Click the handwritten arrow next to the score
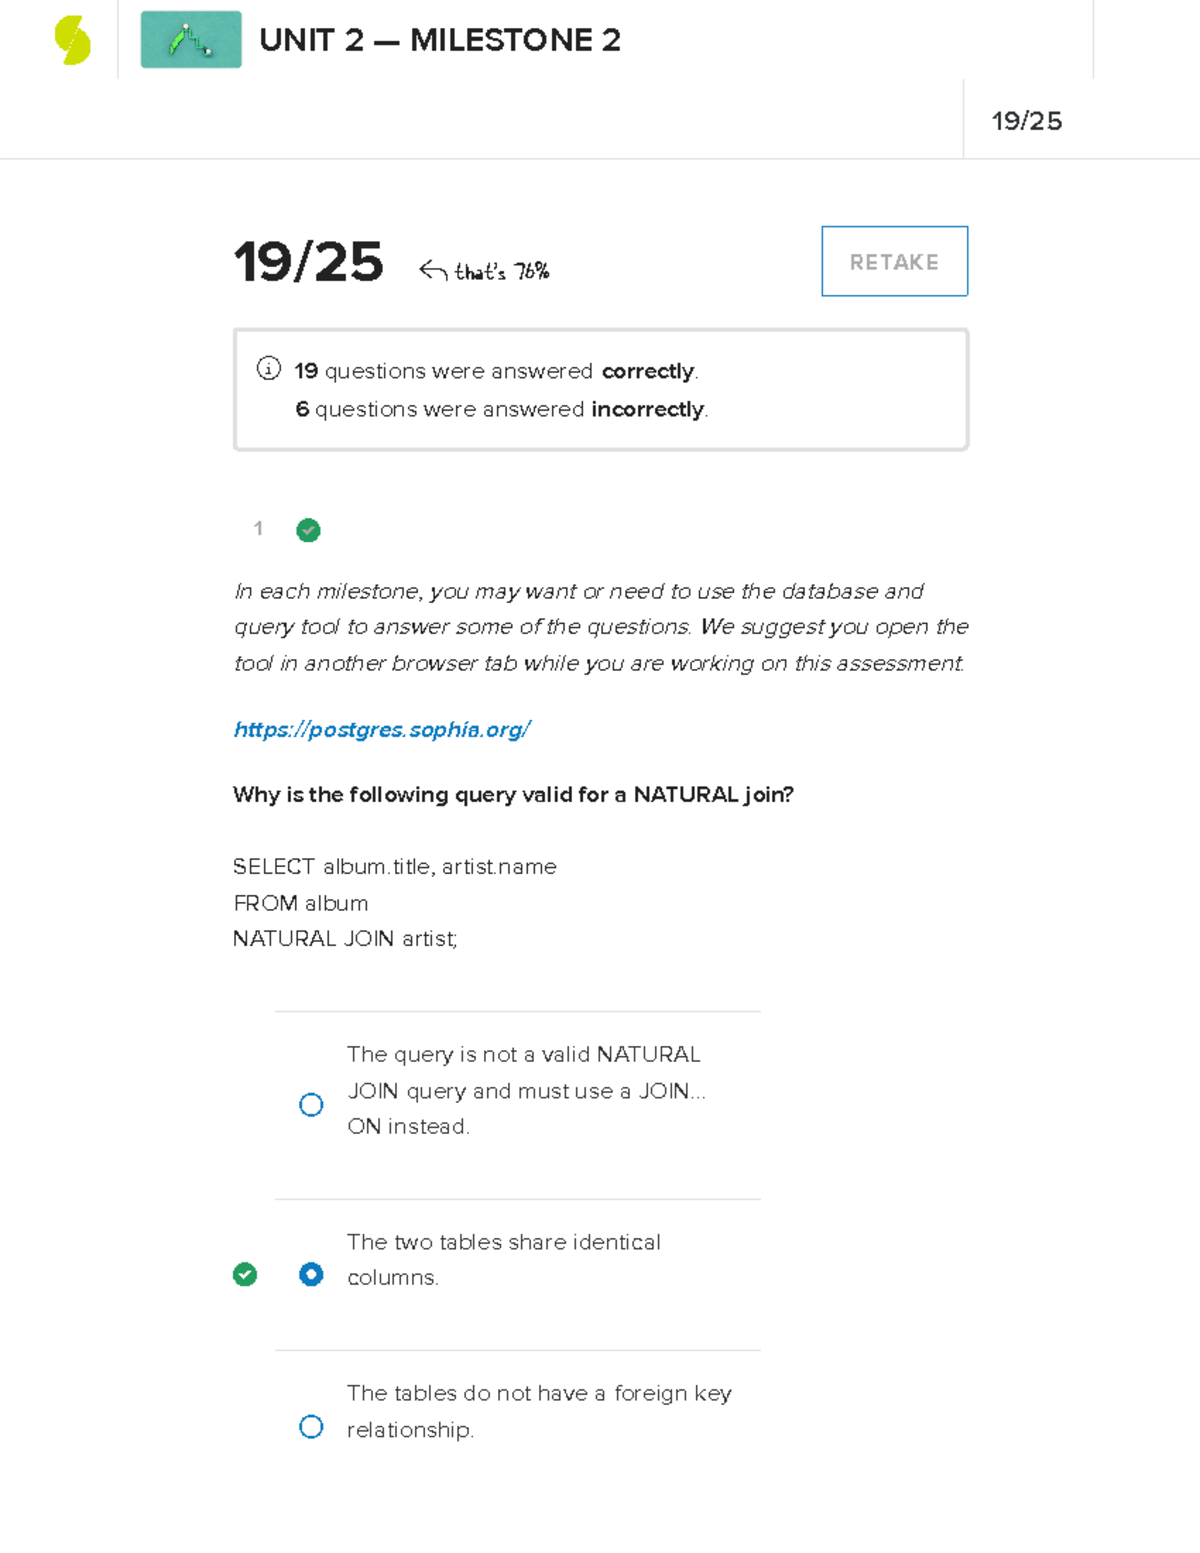 click(432, 268)
